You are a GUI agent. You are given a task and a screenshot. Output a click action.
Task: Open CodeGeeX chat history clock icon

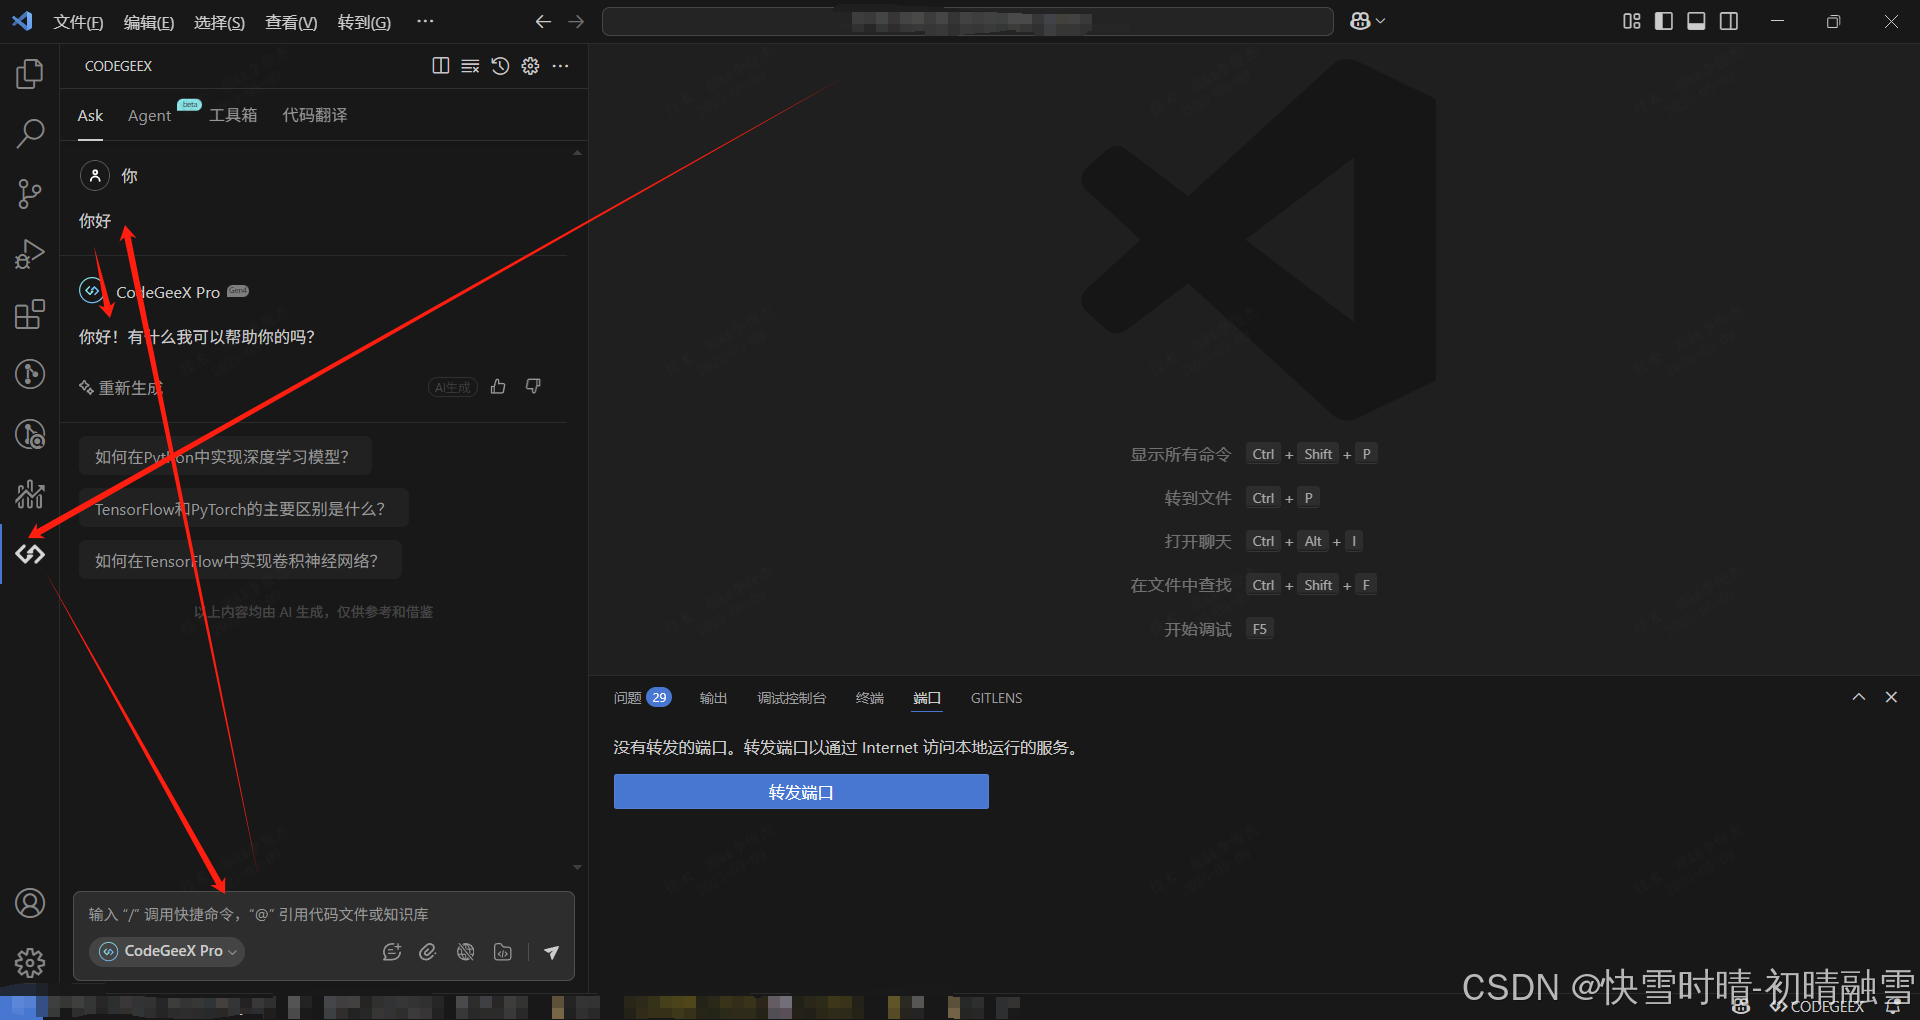500,66
